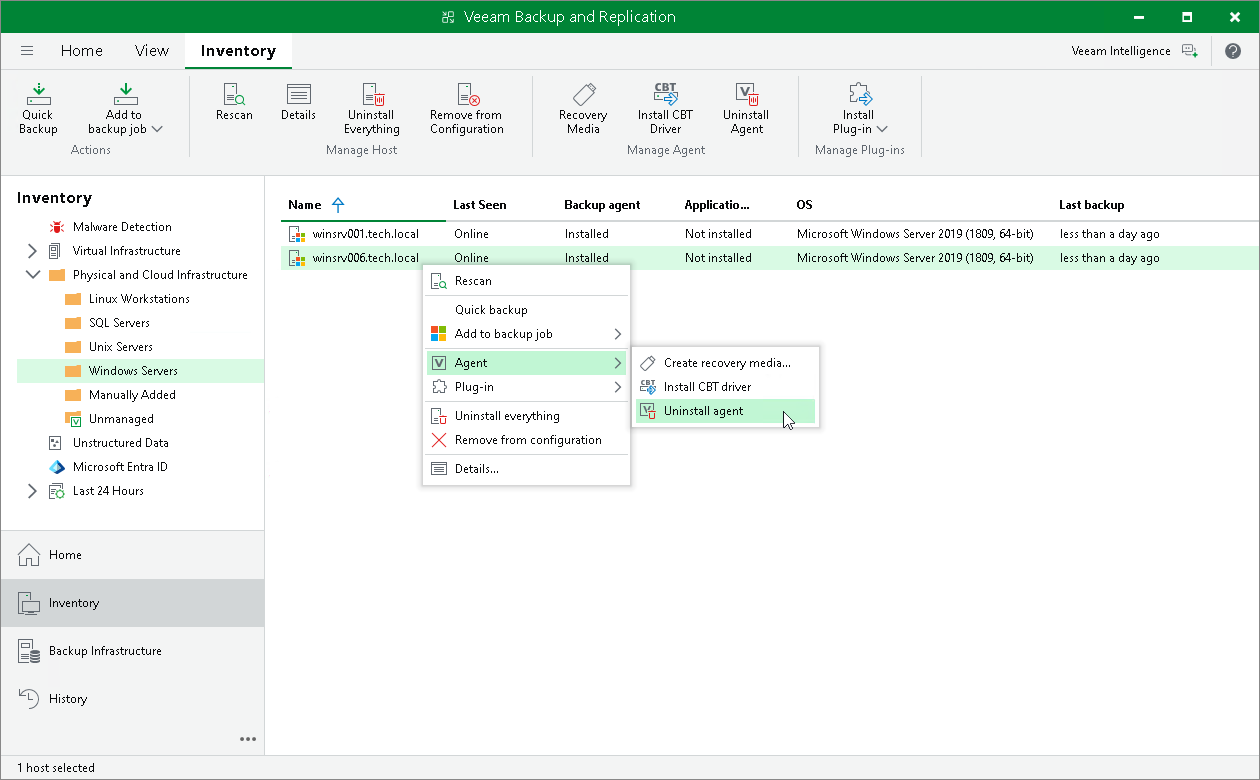Choose Create recovery media... in submenu
Viewport: 1260px width, 780px height.
point(726,363)
